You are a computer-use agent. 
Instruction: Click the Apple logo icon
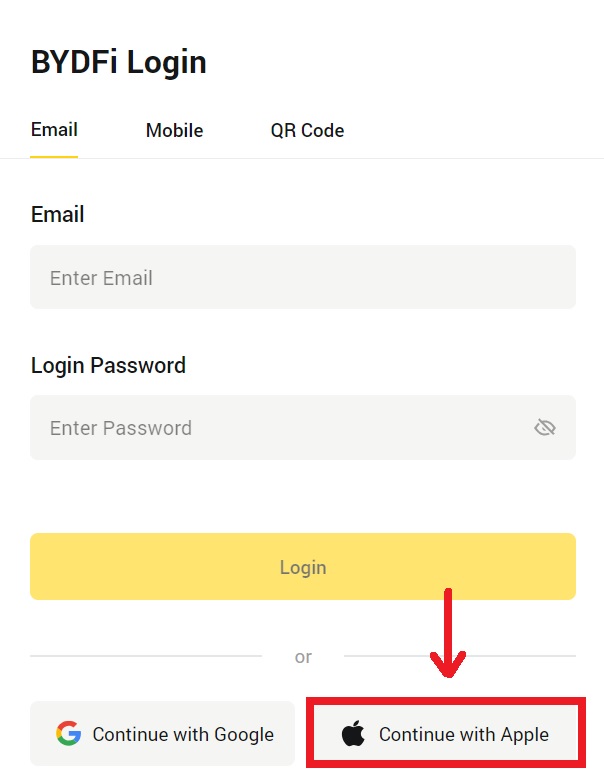point(353,734)
